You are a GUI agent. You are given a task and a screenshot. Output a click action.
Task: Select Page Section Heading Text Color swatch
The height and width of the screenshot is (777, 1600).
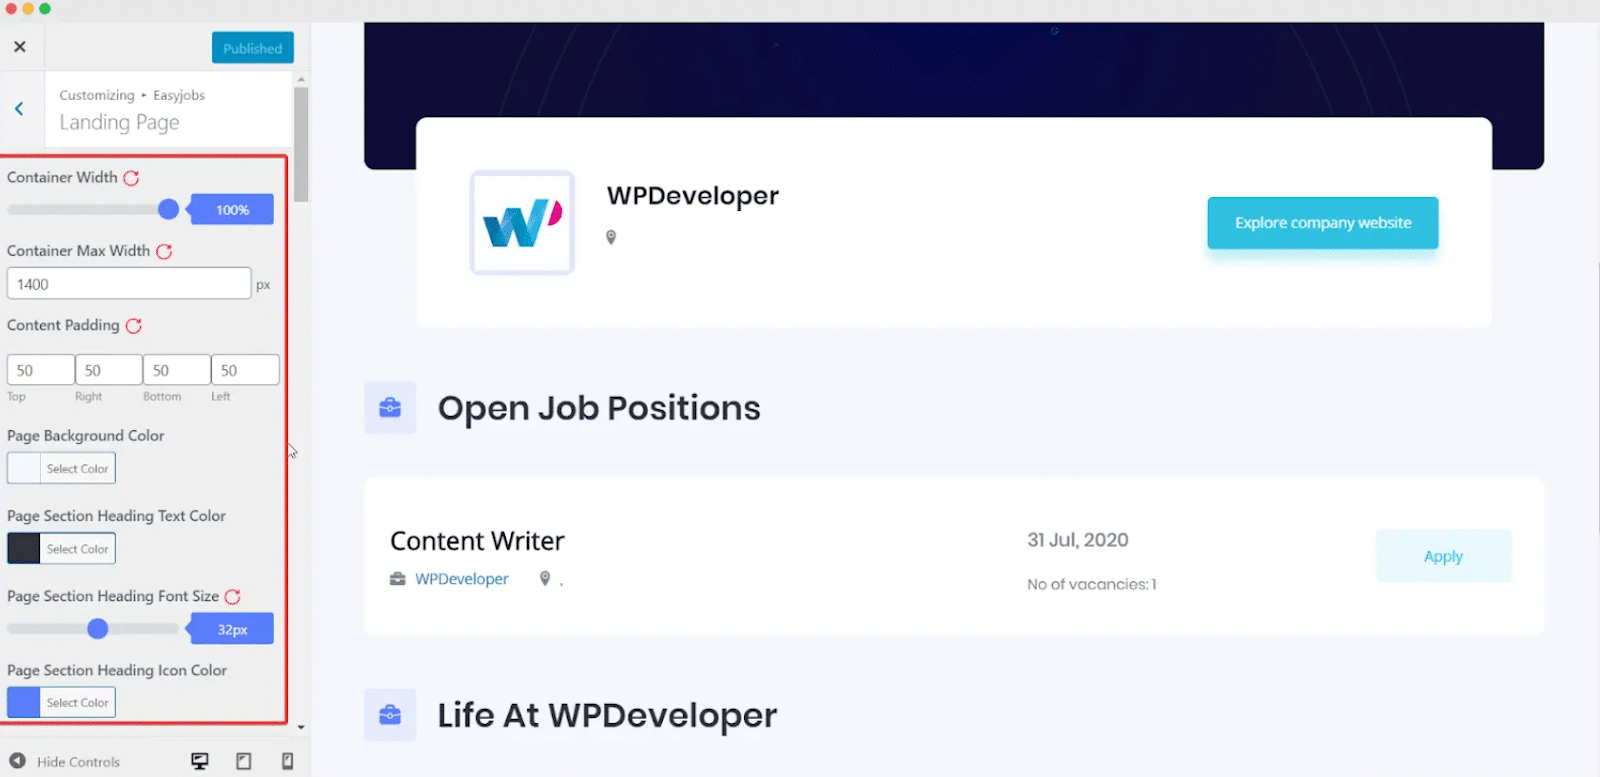coord(24,548)
